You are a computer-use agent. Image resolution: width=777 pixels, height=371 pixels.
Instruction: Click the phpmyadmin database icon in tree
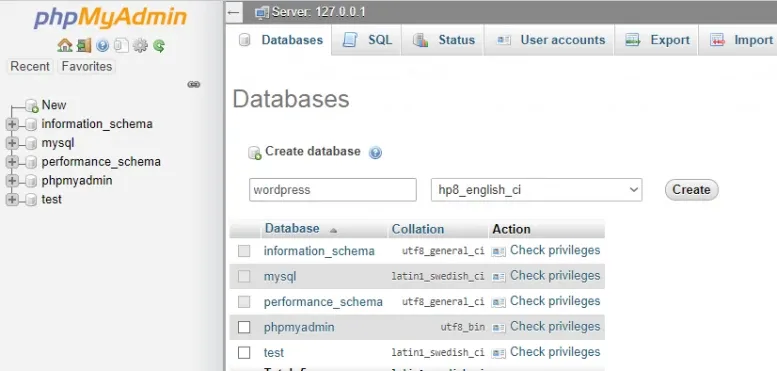point(31,181)
